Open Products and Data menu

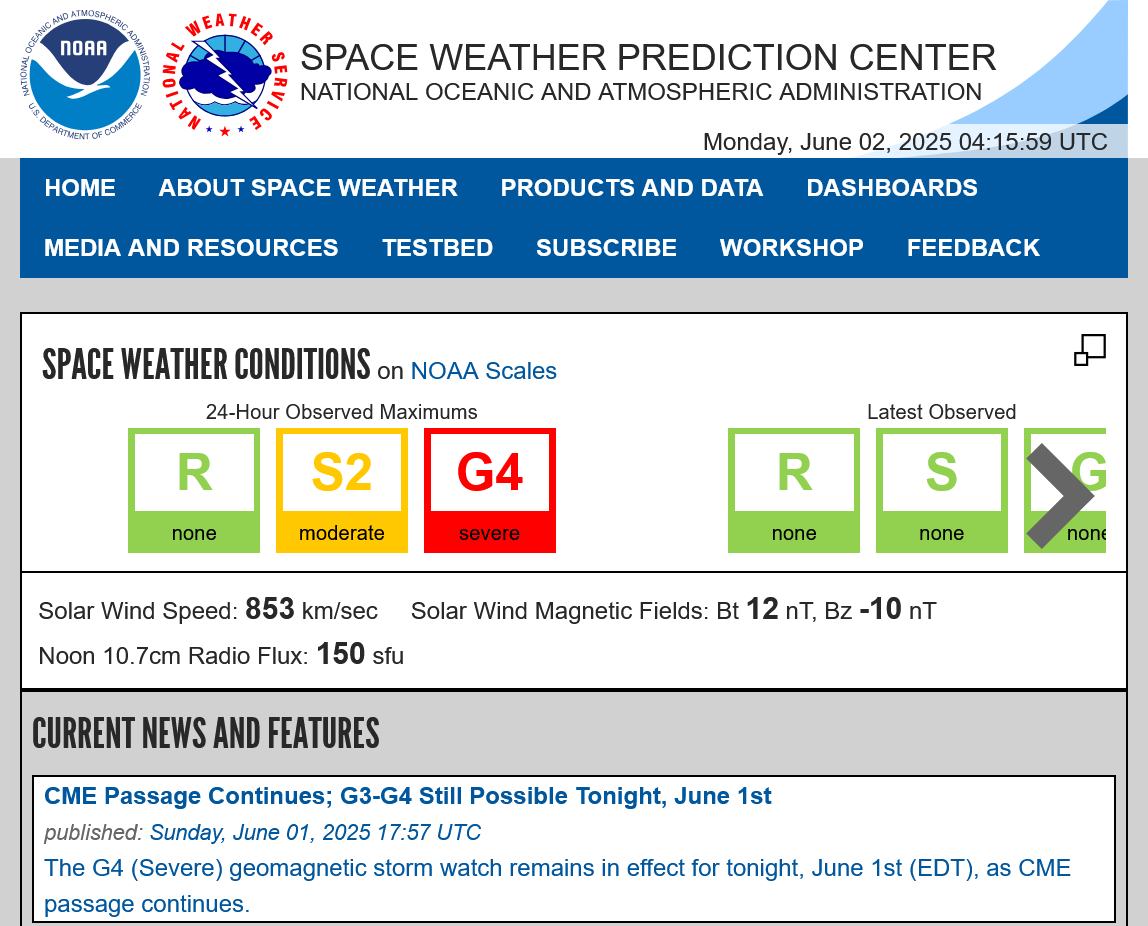click(632, 188)
